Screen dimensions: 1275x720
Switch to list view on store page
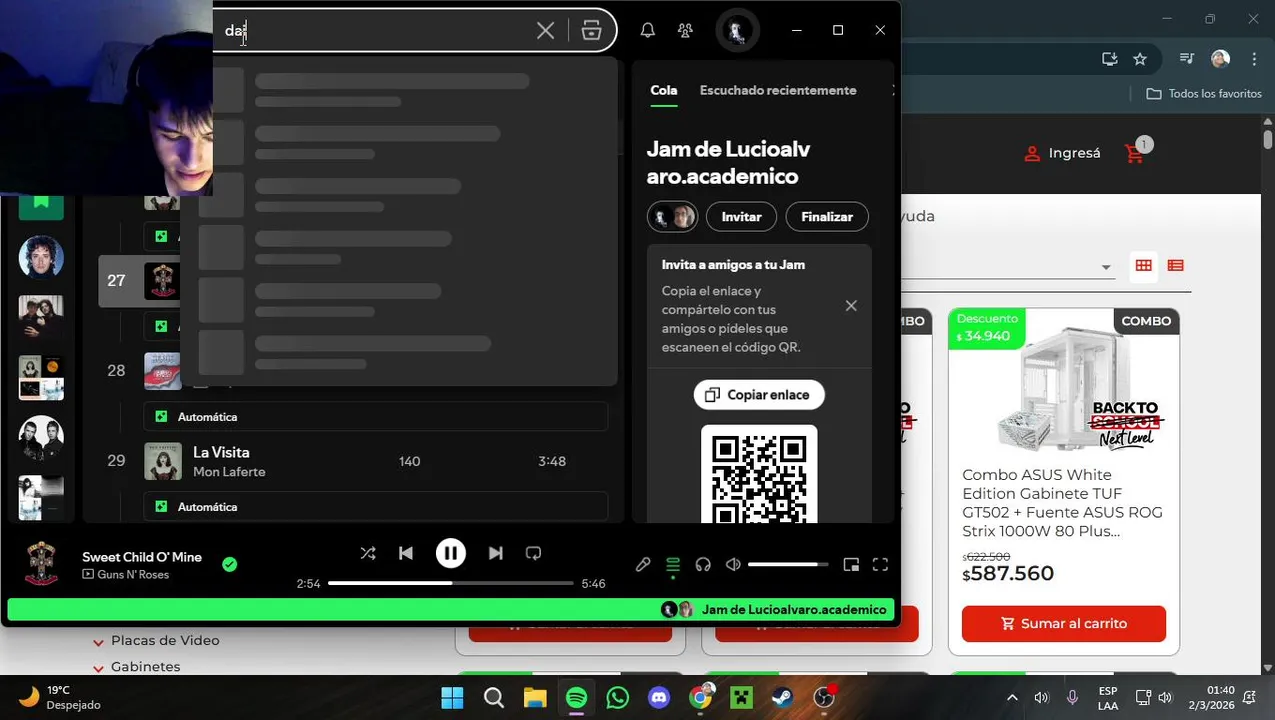click(x=1175, y=265)
